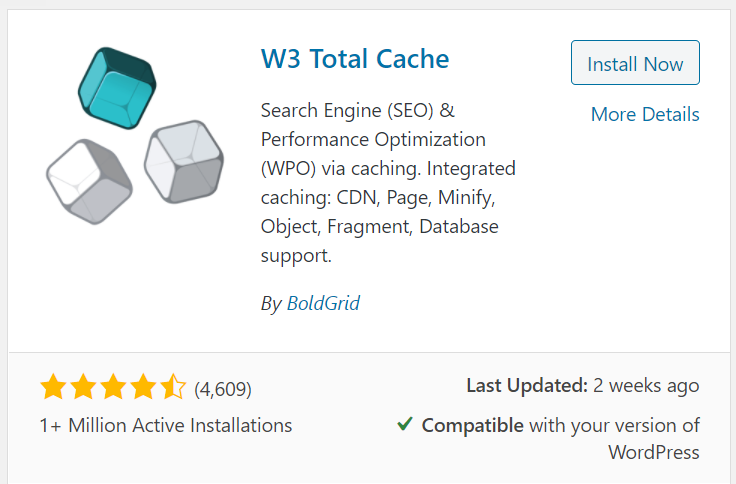Click the gray cube at logo's right

184,161
